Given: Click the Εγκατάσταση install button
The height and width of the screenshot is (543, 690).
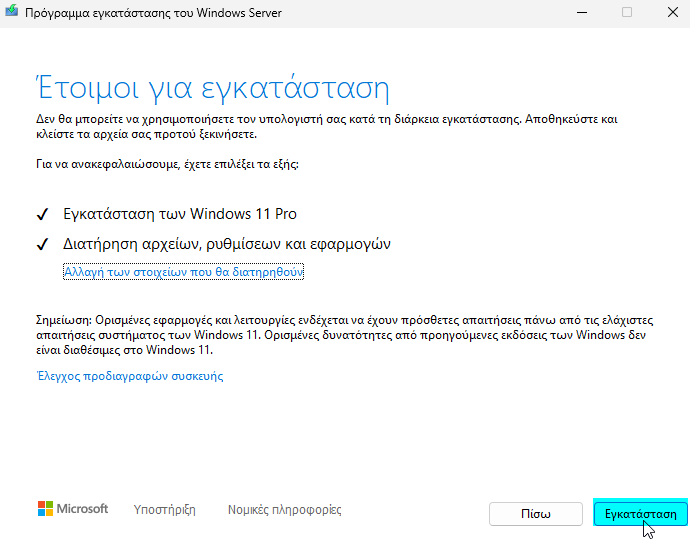Looking at the screenshot, I should (640, 514).
